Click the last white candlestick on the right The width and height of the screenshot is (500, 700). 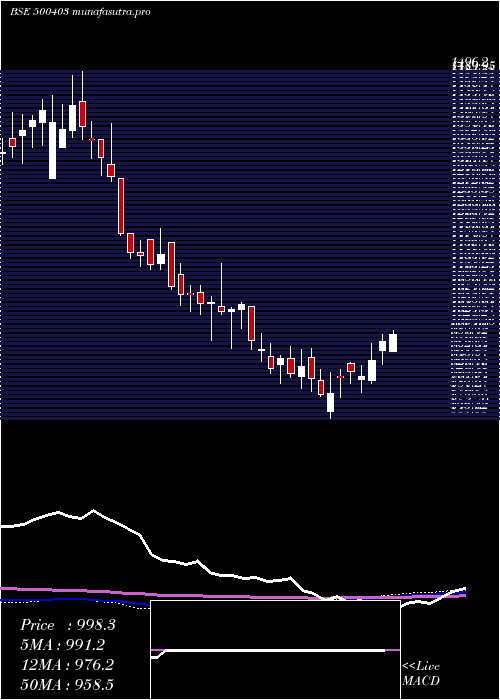pos(393,342)
